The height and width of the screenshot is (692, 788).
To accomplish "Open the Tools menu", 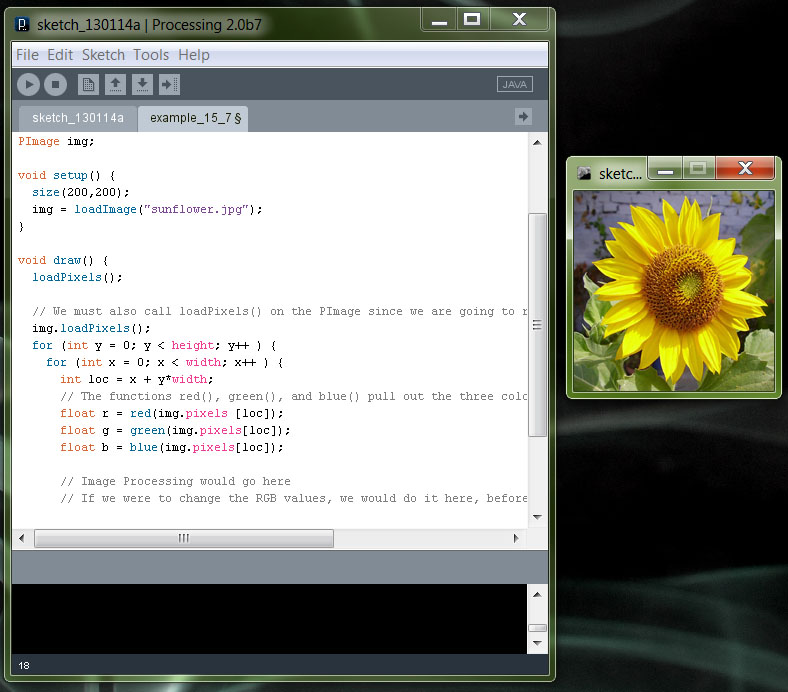I will click(151, 55).
